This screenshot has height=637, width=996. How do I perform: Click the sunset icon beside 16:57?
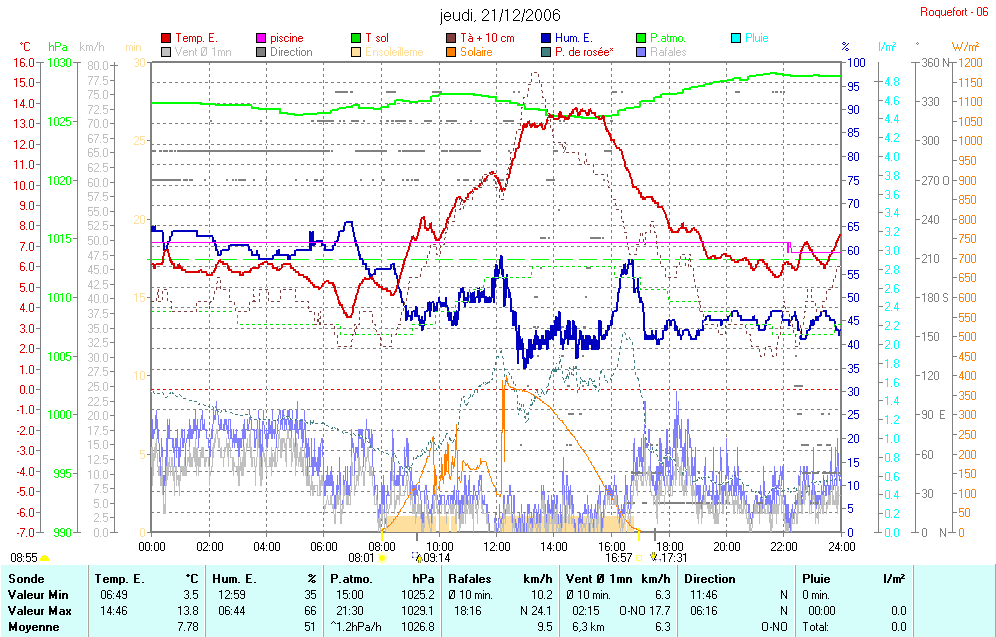[638, 558]
